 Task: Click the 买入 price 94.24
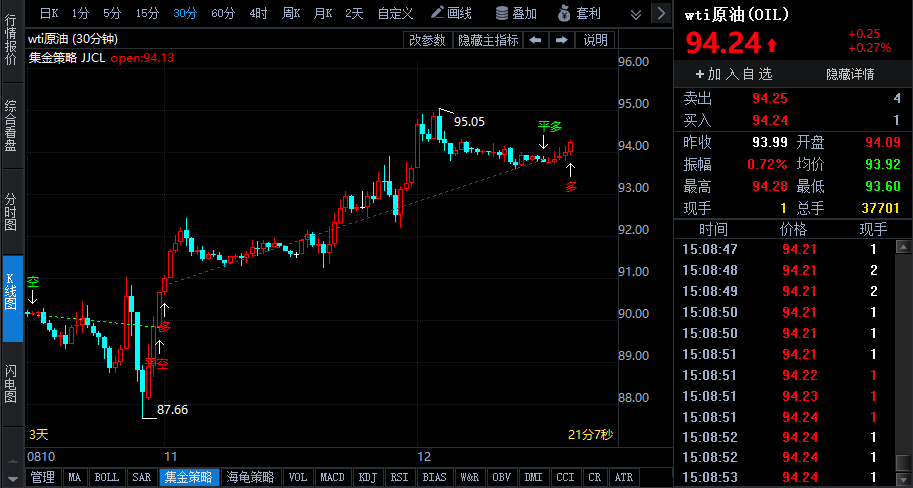point(769,121)
